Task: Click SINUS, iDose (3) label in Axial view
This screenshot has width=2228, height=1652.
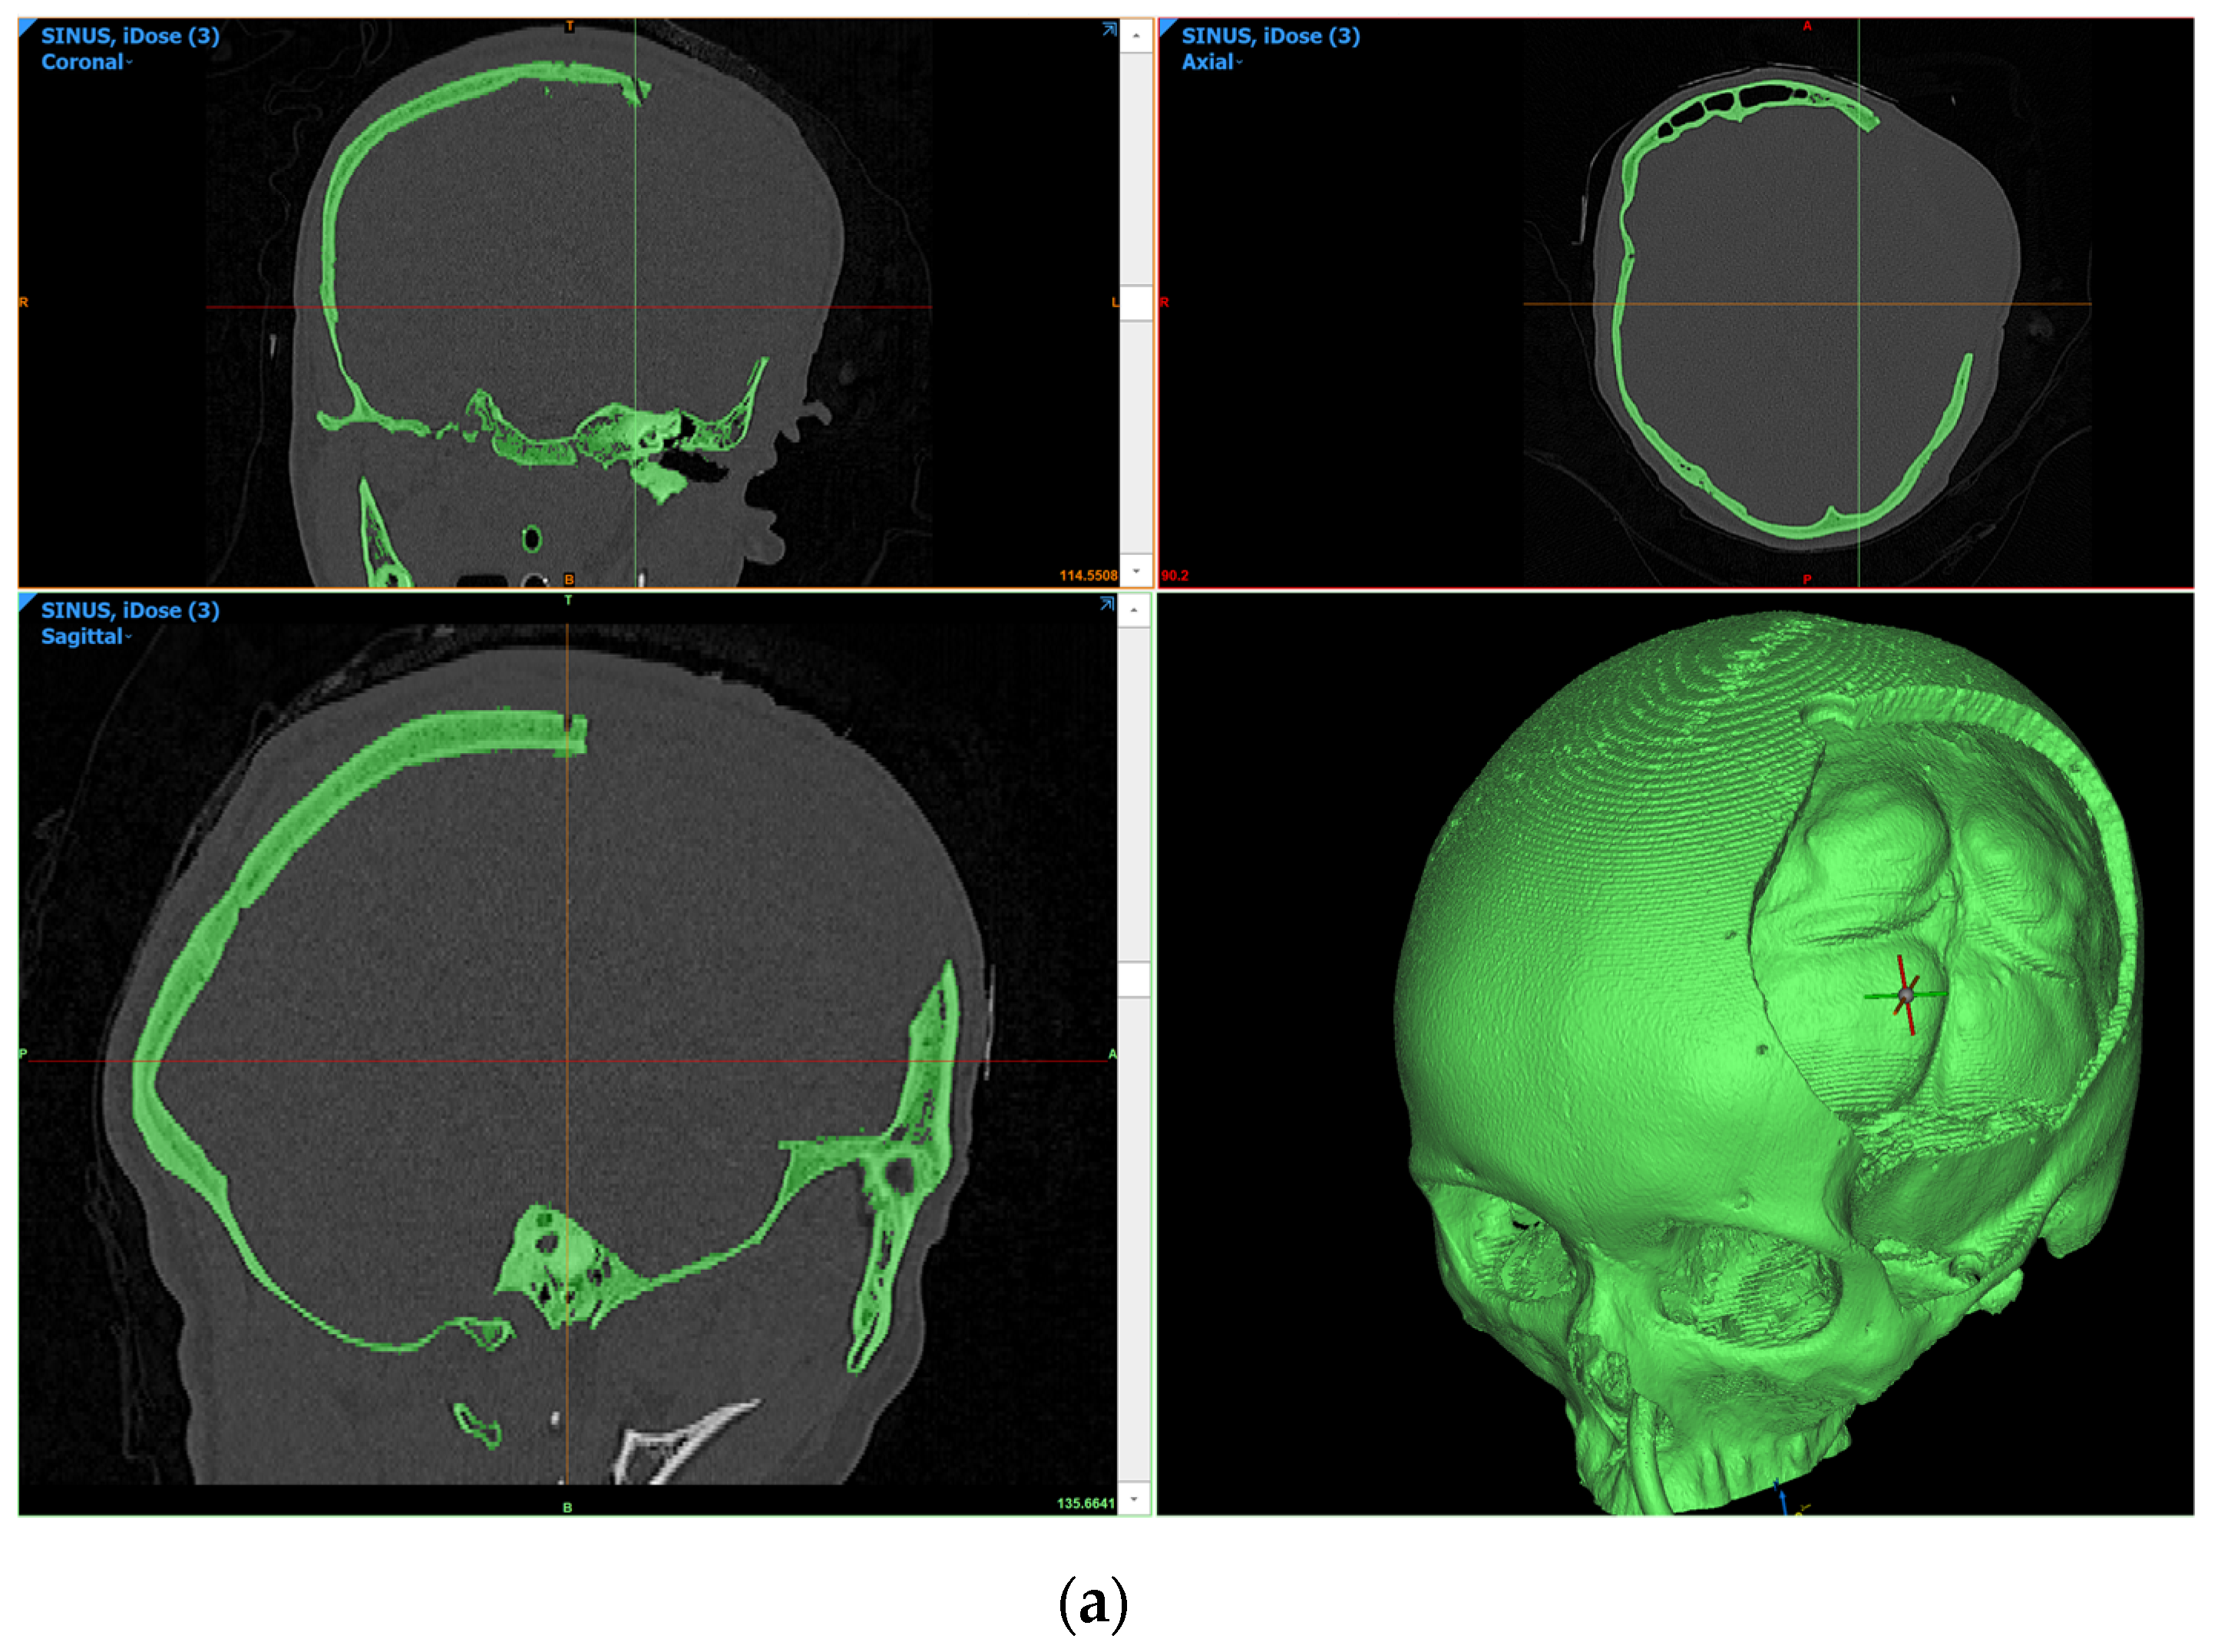Action: [1270, 36]
